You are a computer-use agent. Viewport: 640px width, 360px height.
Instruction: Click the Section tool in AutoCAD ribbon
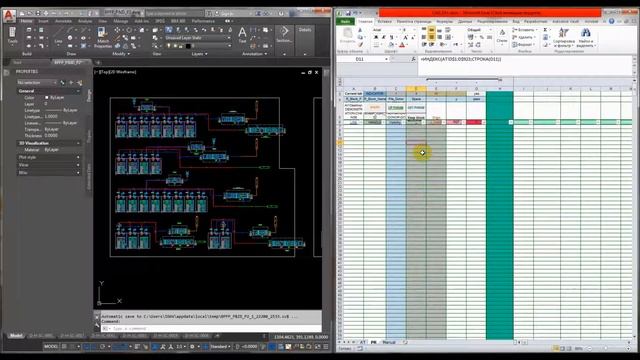click(284, 34)
